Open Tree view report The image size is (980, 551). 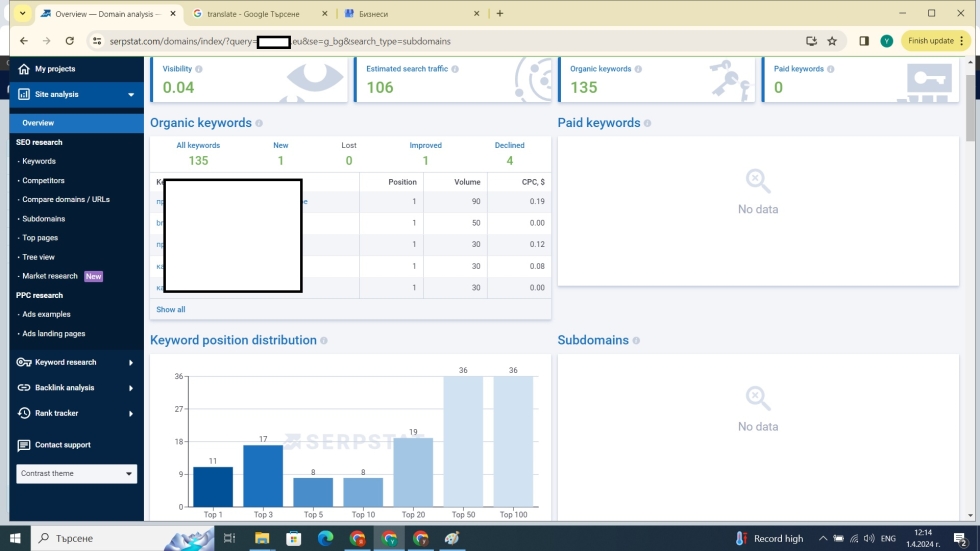[38, 257]
